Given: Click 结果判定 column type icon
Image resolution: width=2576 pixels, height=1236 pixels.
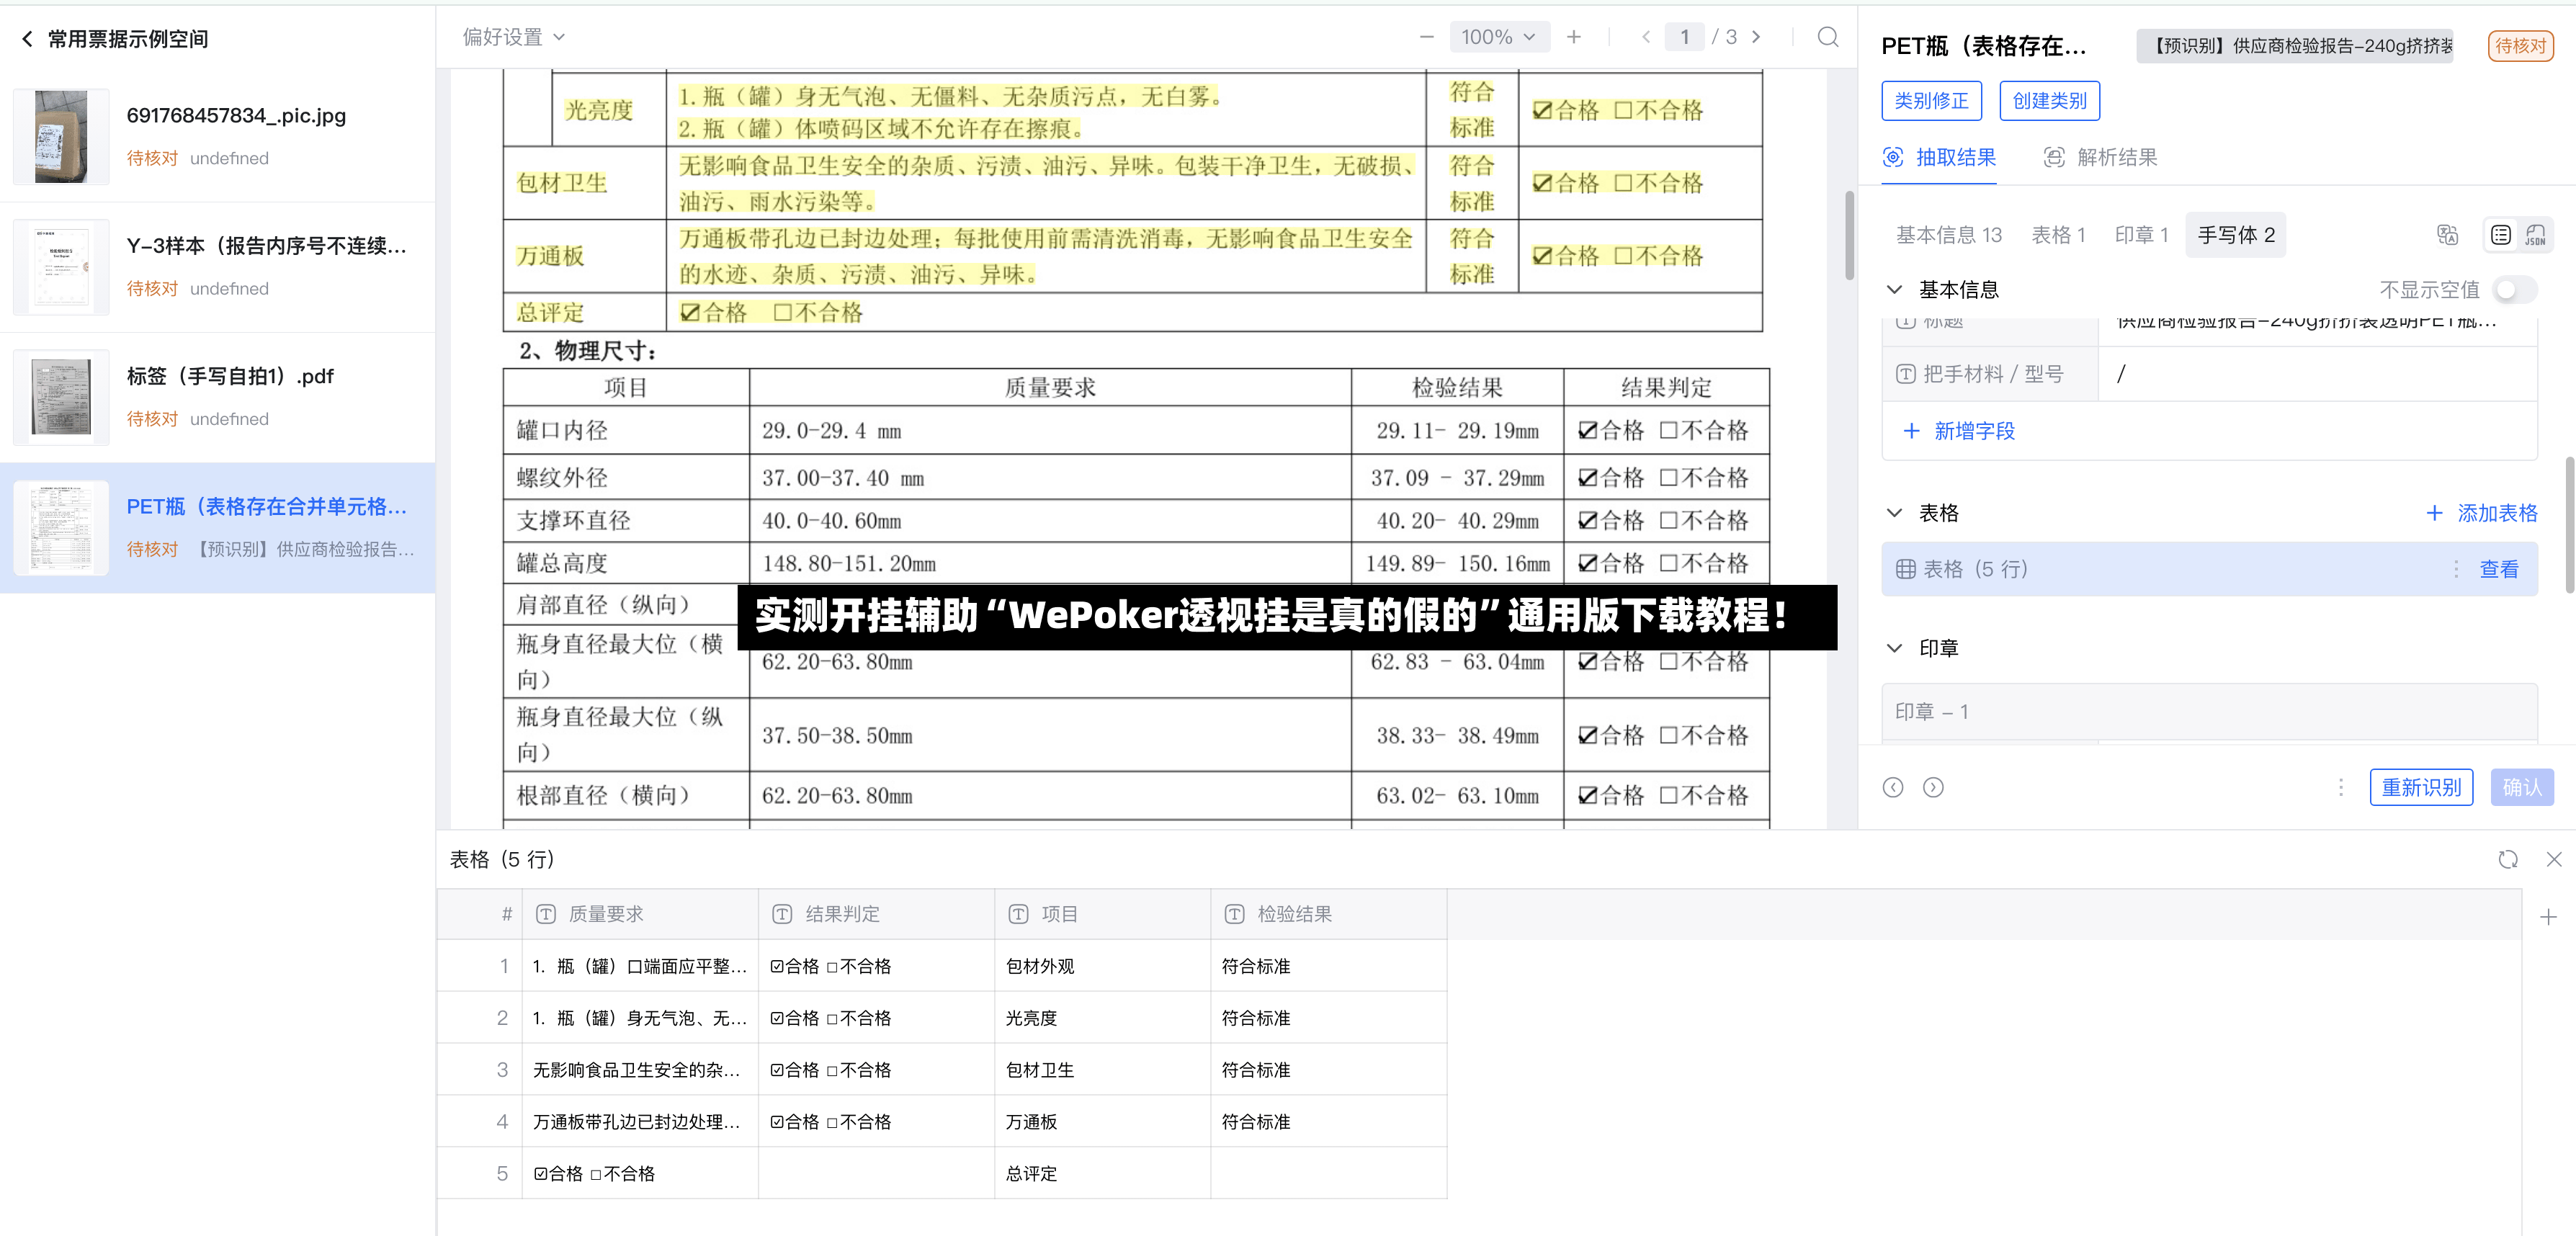Looking at the screenshot, I should click(x=782, y=914).
